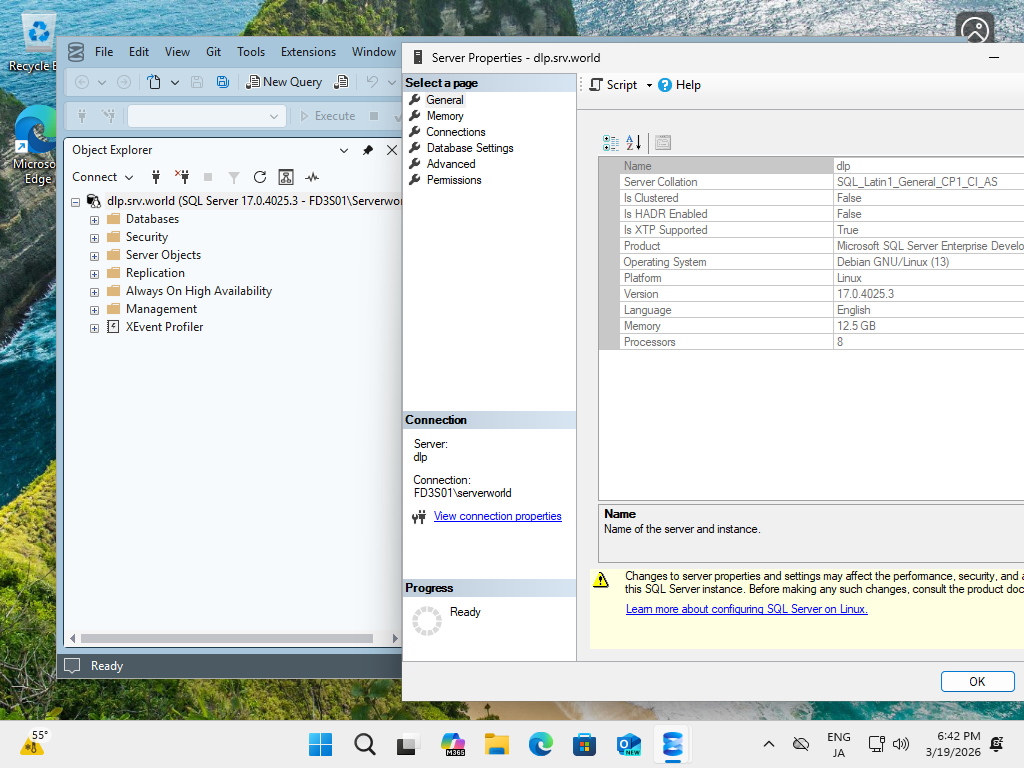Click the Alphabetical sort icon in Server Properties
Image resolution: width=1024 pixels, height=768 pixels.
[633, 142]
